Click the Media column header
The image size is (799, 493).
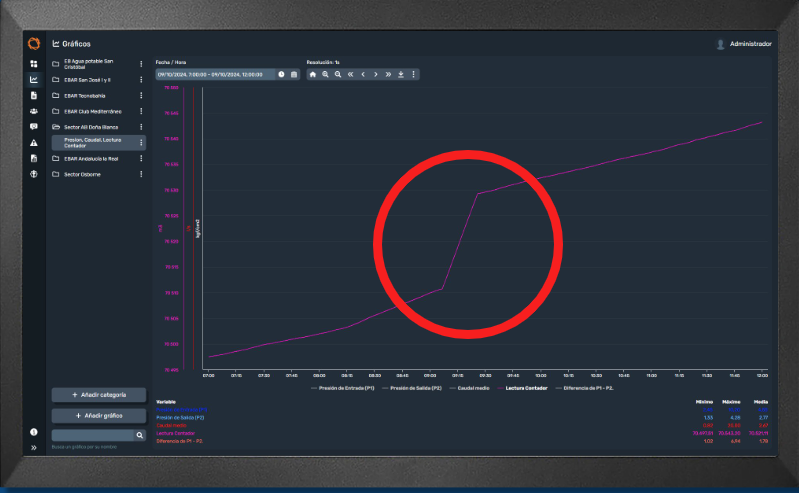761,402
